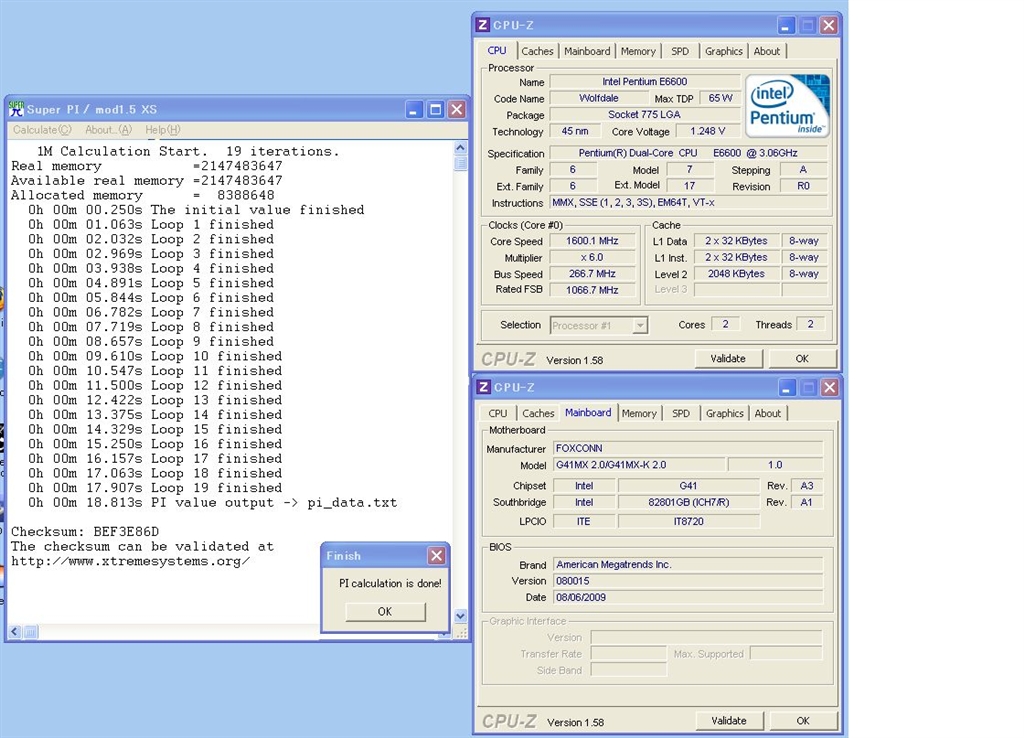Click the Super PI title bar icon
This screenshot has height=738, width=1024.
tap(17, 109)
